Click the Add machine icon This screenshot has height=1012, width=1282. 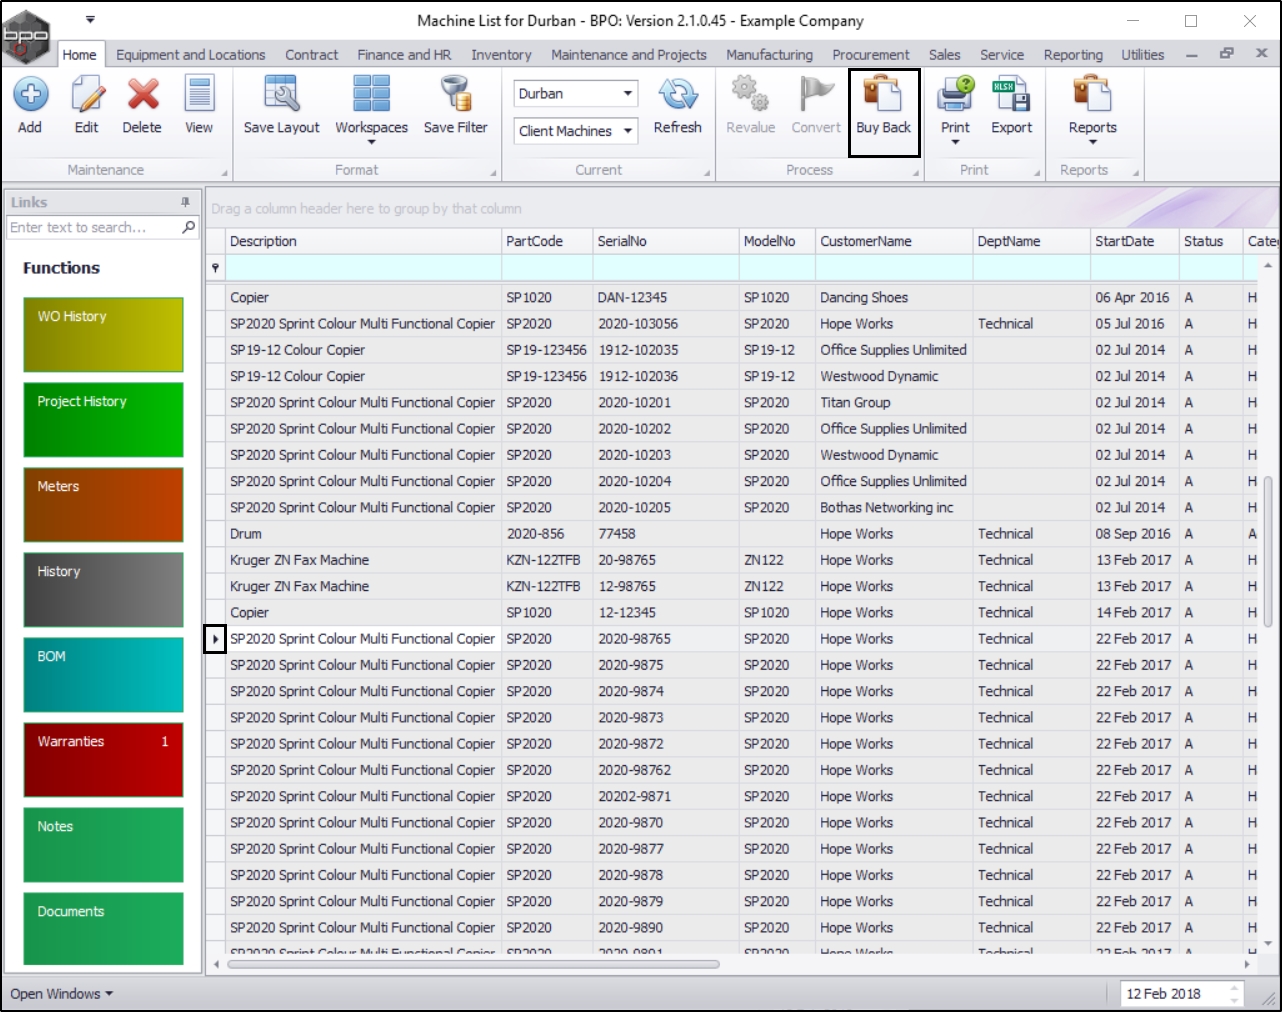tap(30, 96)
